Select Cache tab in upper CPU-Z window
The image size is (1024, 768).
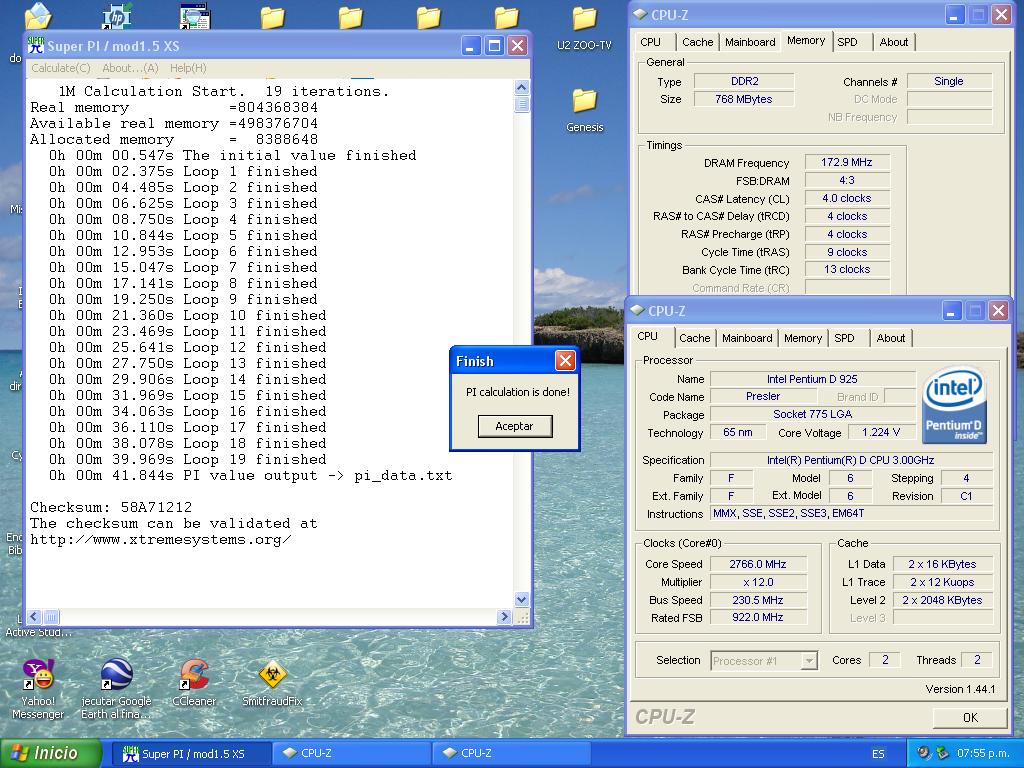click(x=697, y=42)
